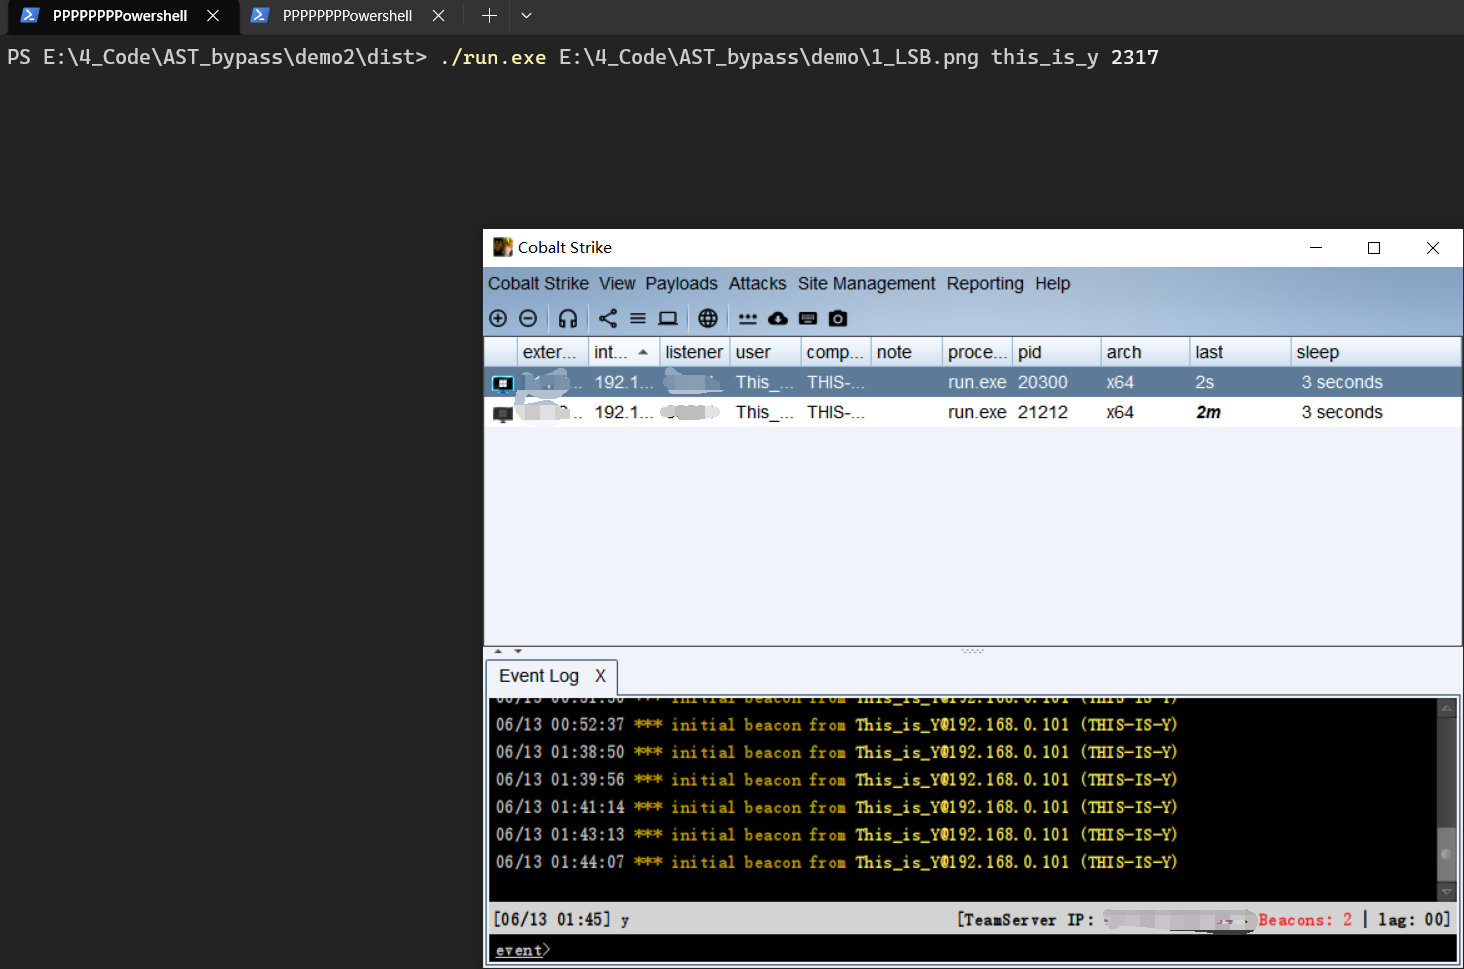Open the Site Management menu
The height and width of the screenshot is (969, 1464).
pos(866,284)
